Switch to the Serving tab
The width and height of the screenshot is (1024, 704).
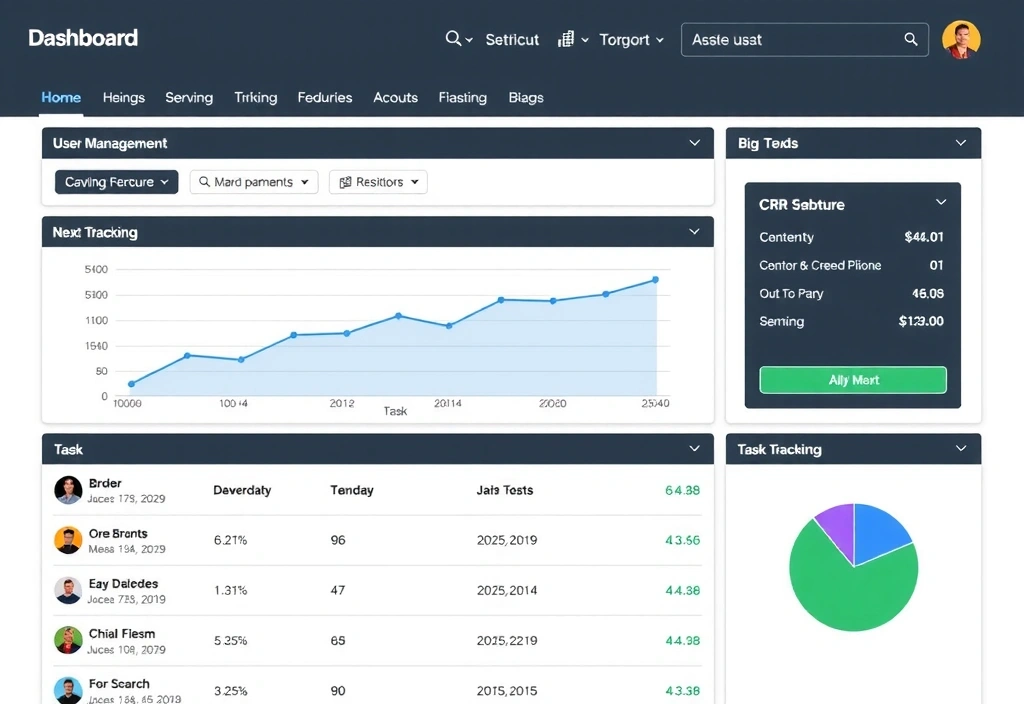click(189, 97)
